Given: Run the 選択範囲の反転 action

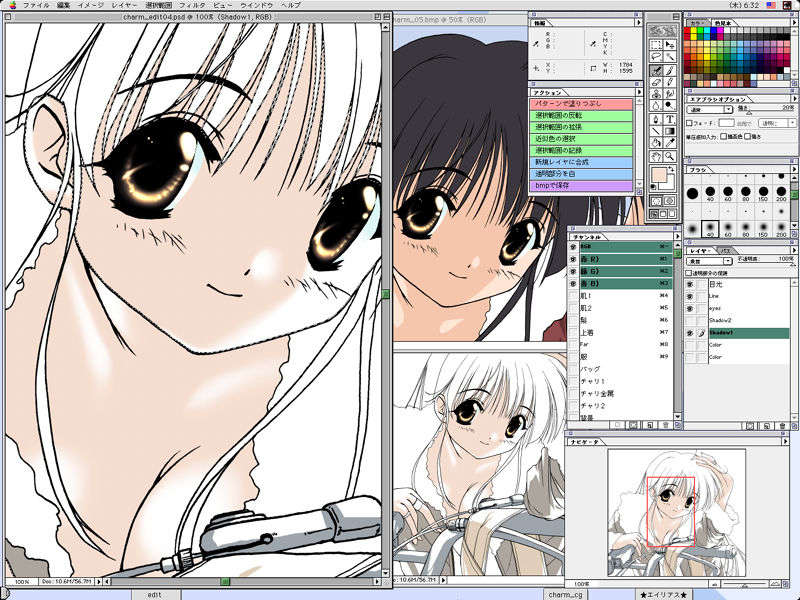Looking at the screenshot, I should (x=581, y=115).
